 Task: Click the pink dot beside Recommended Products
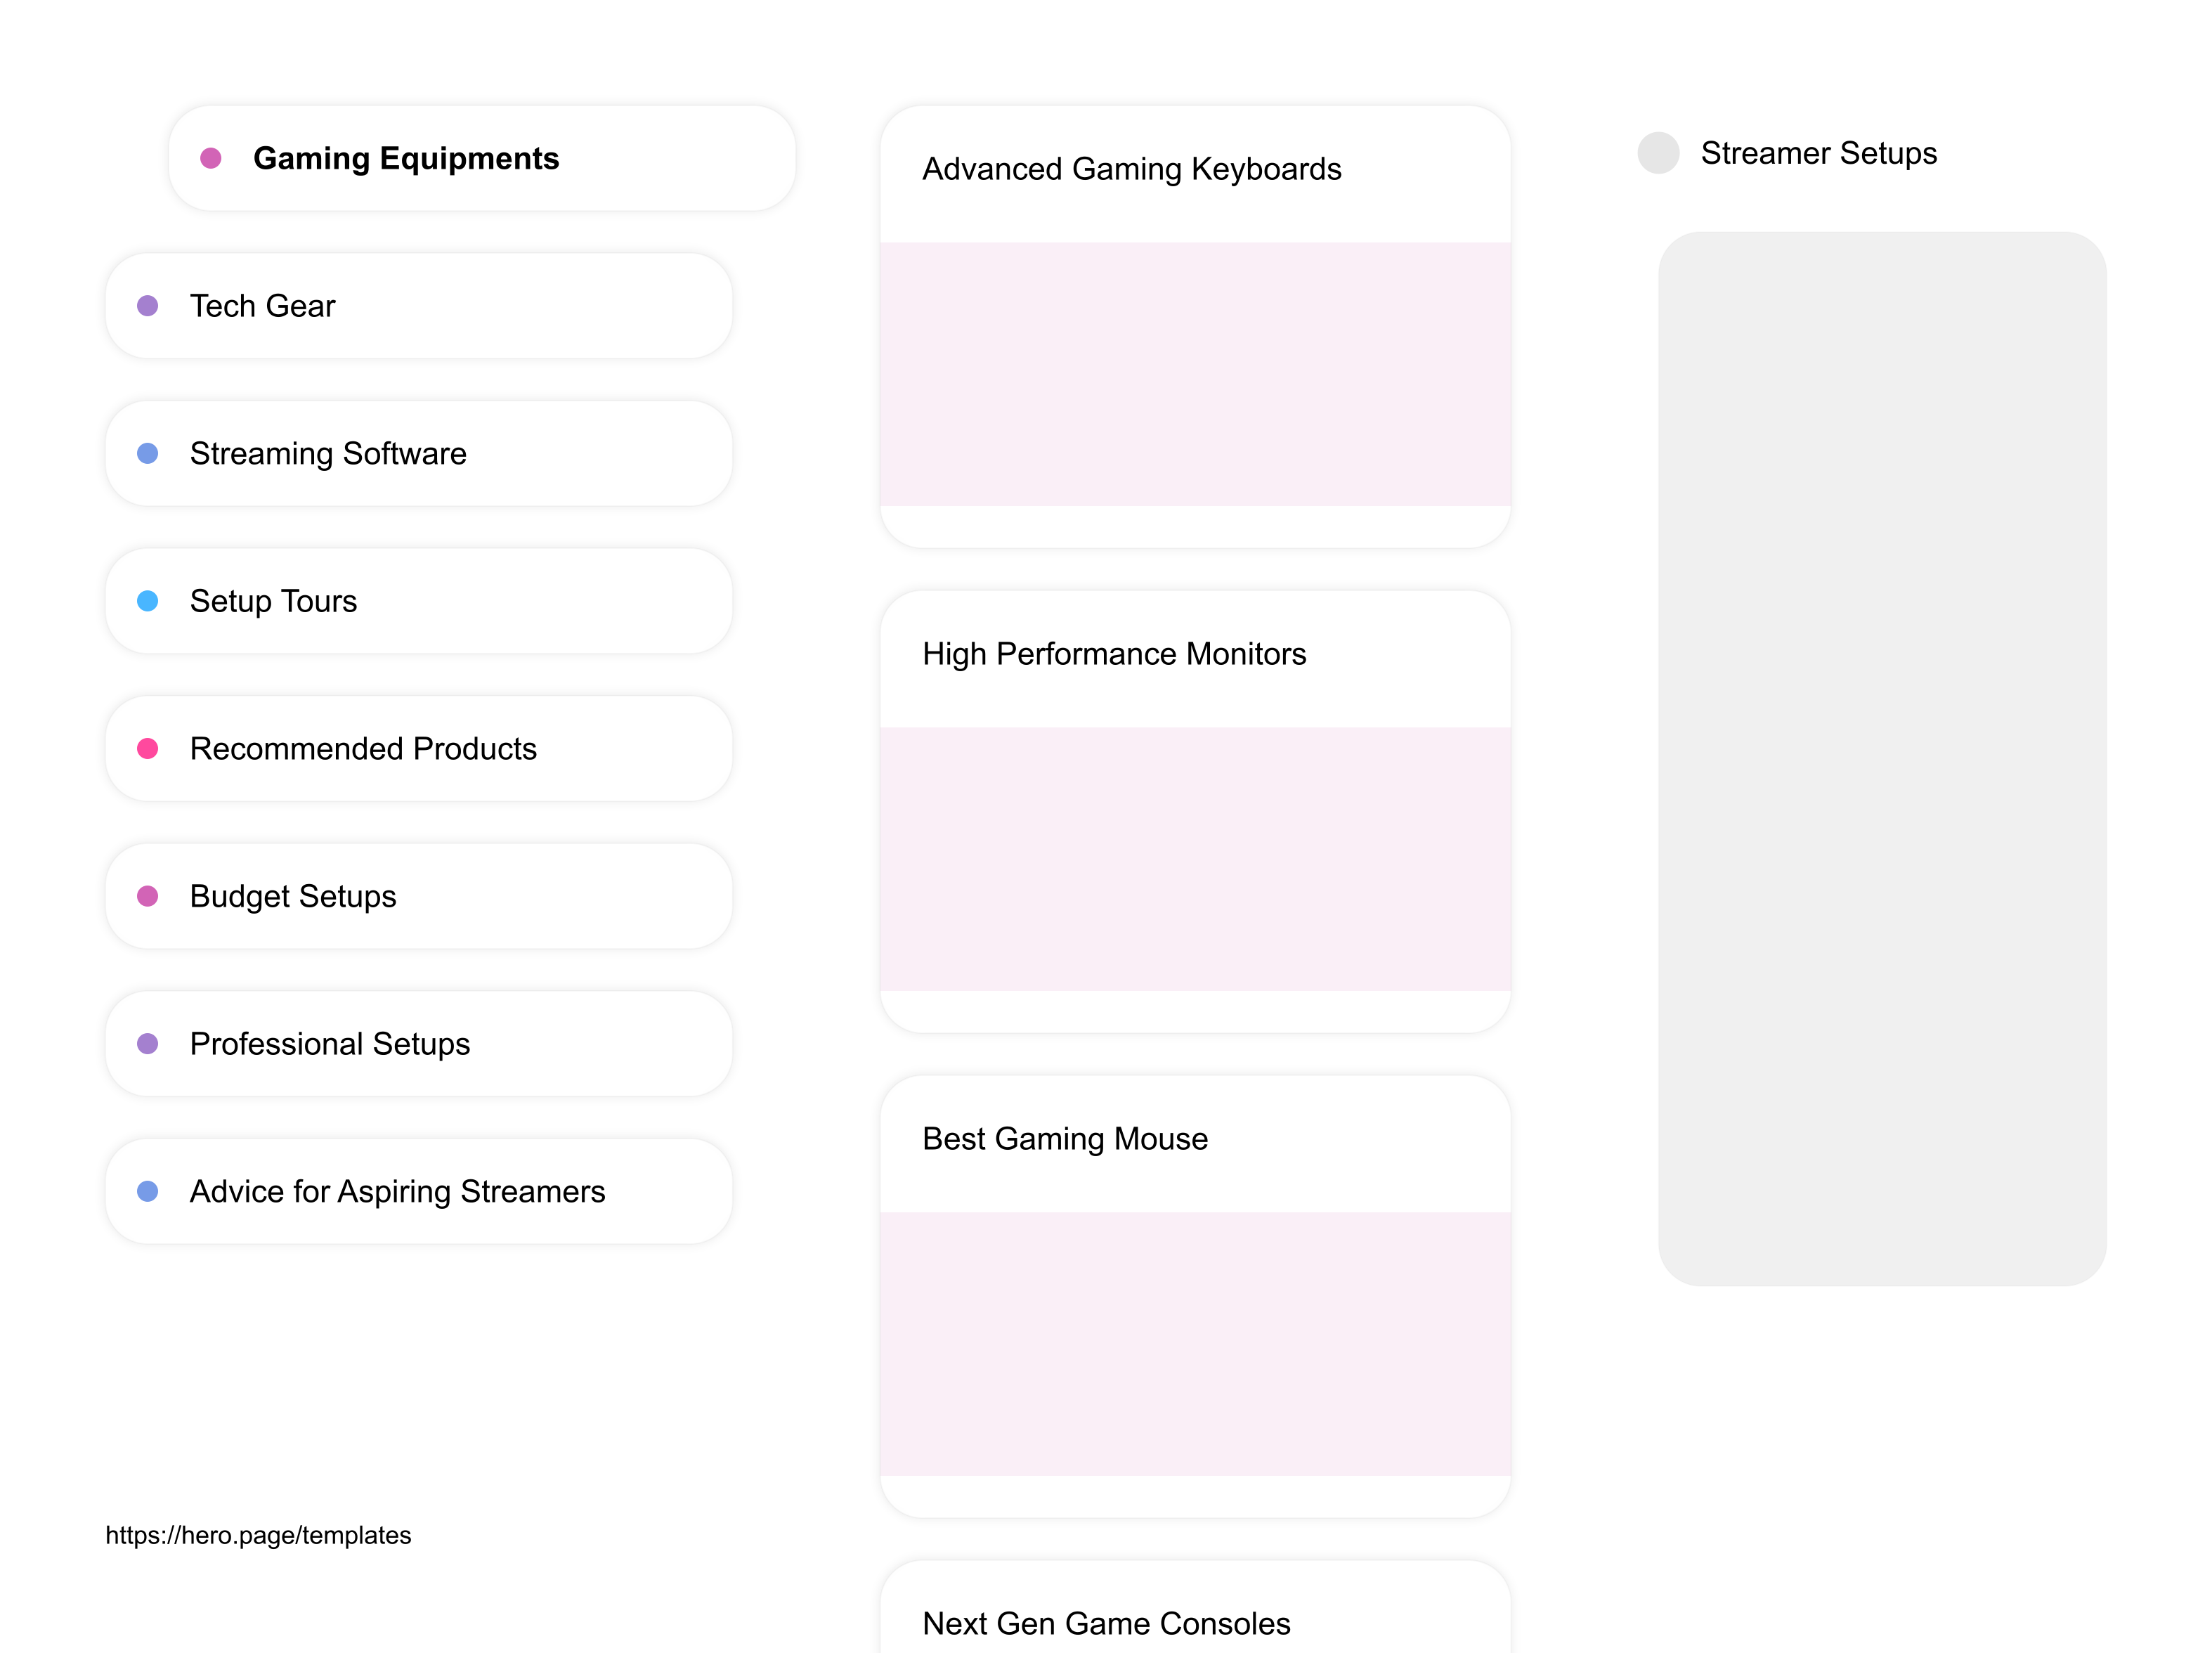[148, 748]
